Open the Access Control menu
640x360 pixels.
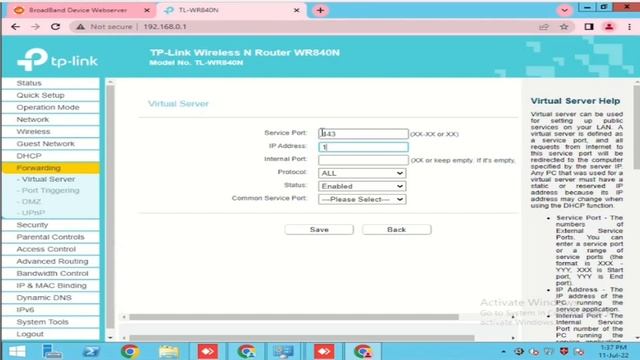tap(51, 249)
